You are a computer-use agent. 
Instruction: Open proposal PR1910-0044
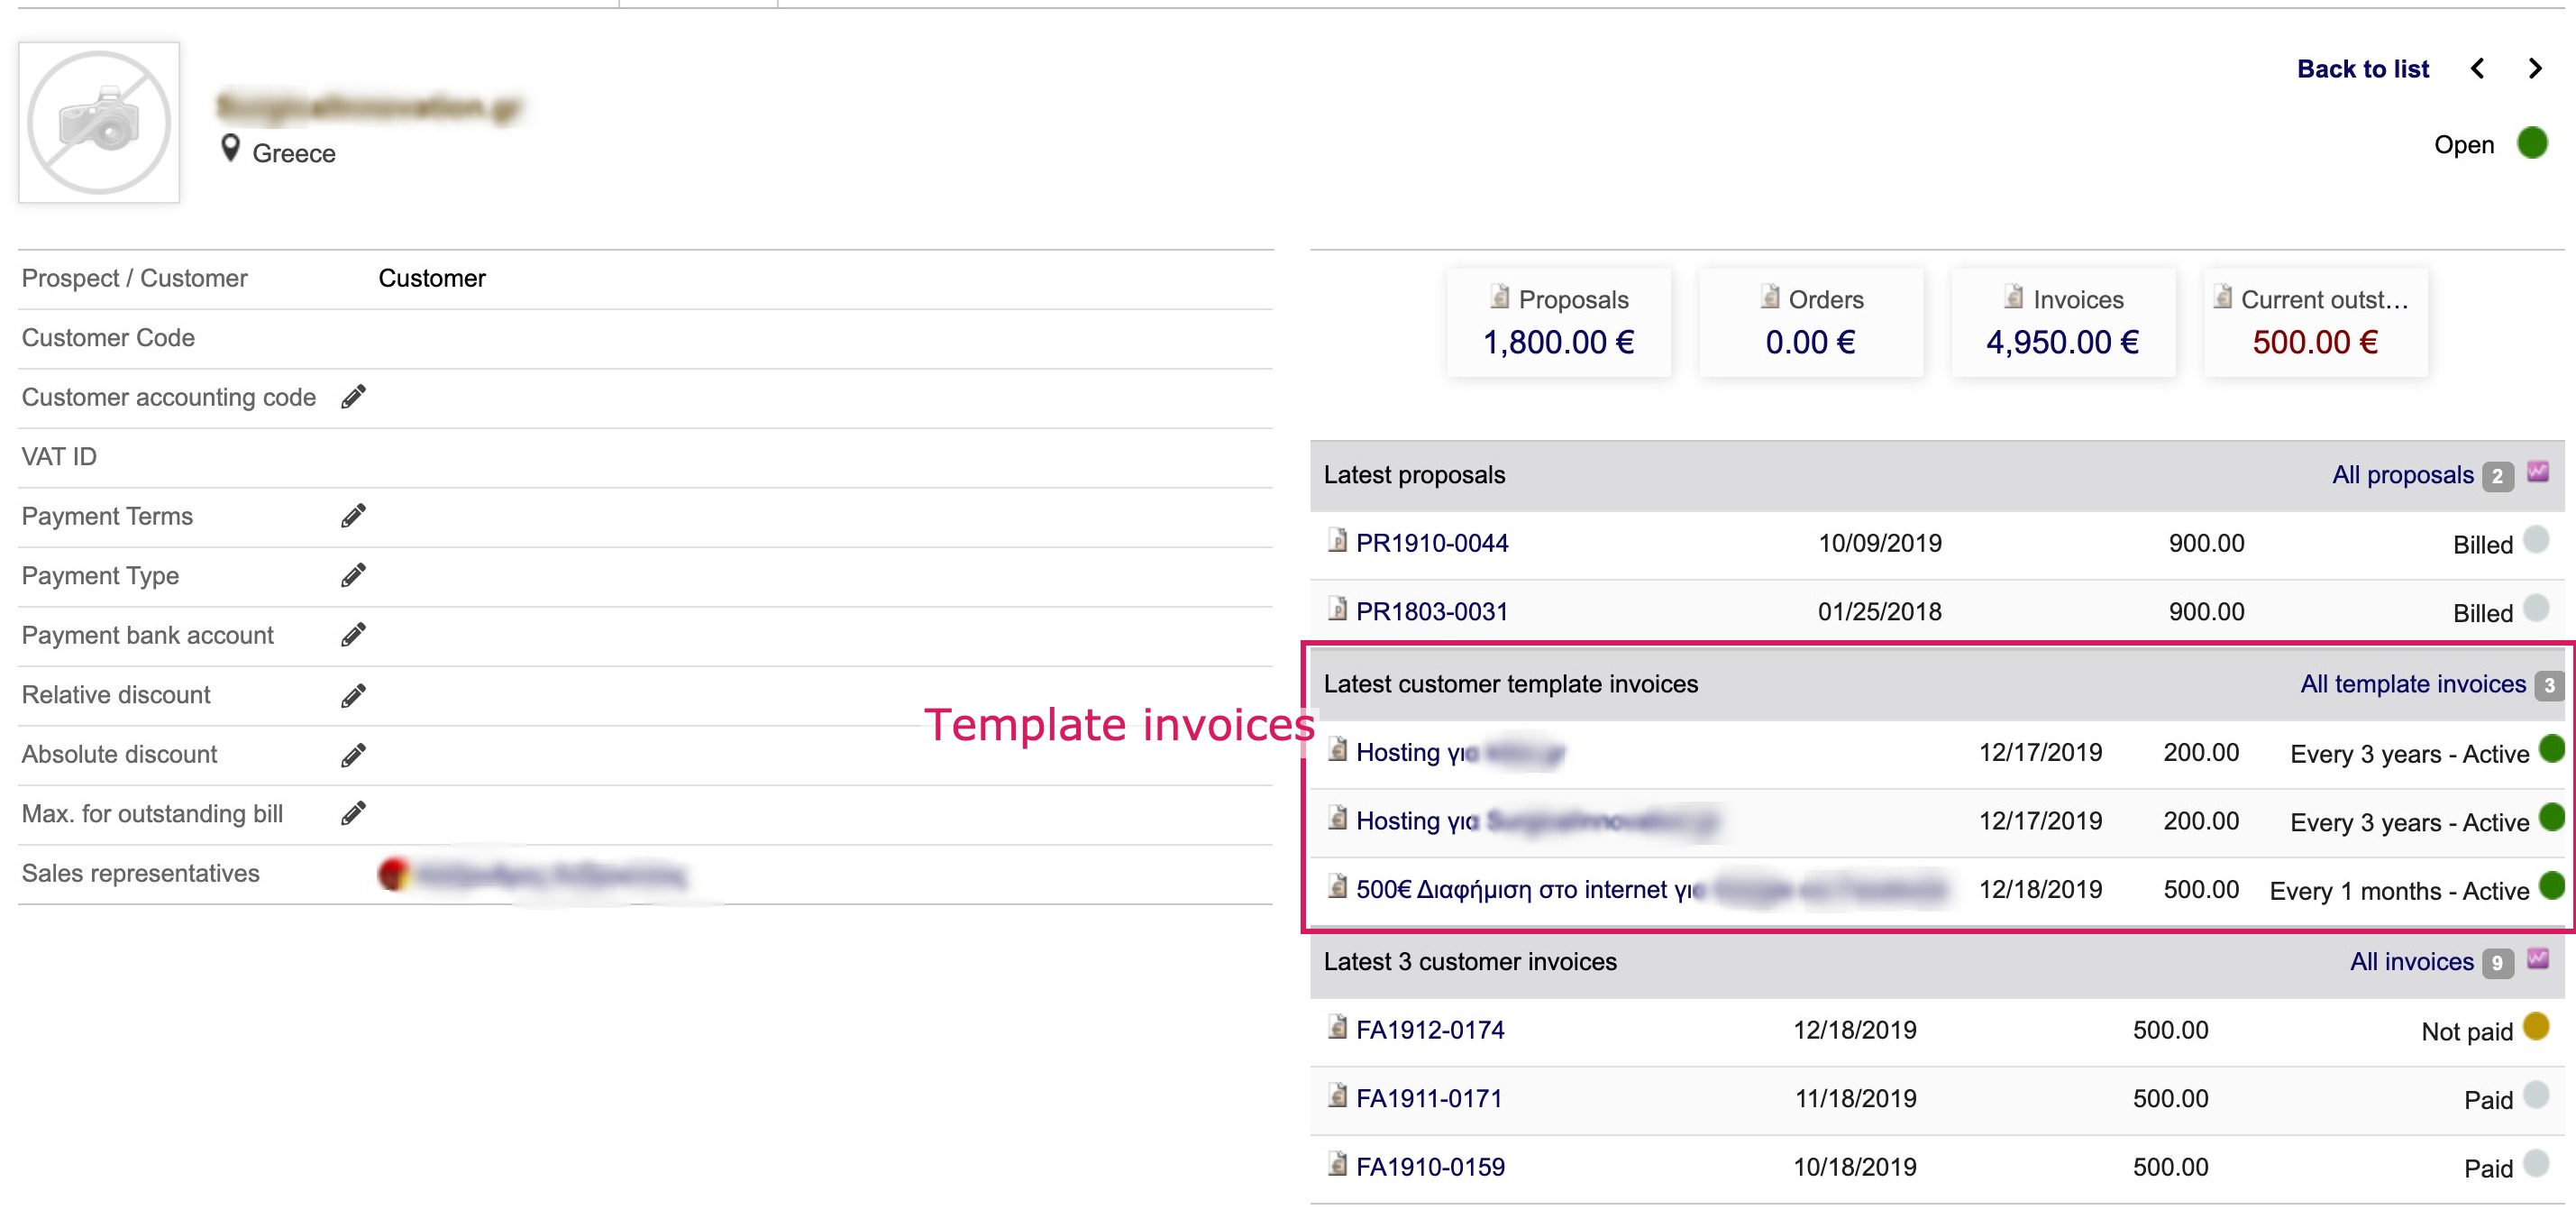(x=1431, y=543)
